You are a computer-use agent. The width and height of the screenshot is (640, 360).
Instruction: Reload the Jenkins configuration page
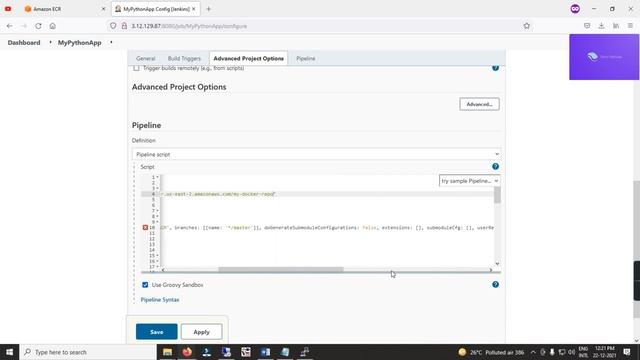click(38, 26)
